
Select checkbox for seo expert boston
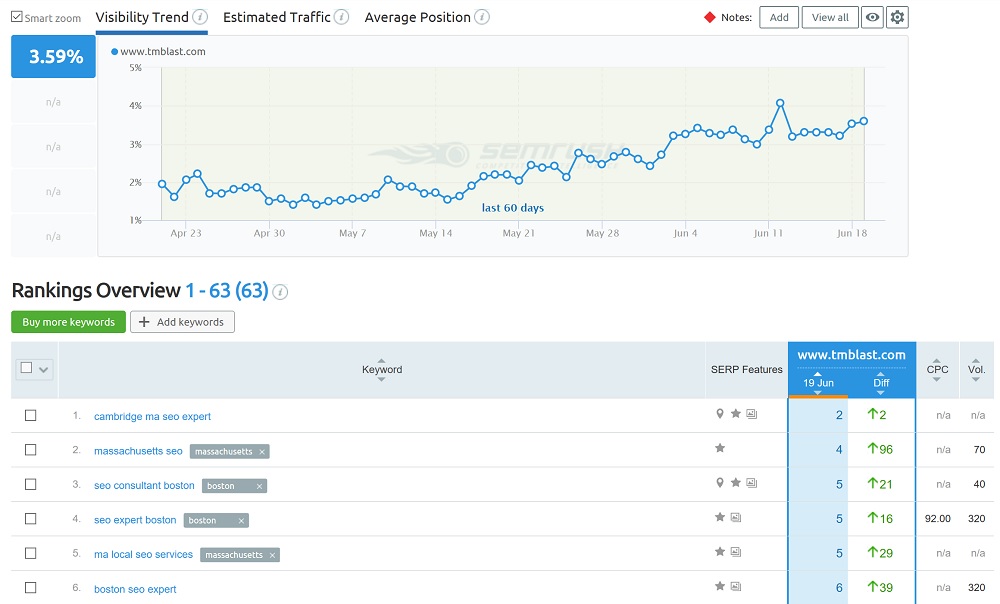coord(30,519)
